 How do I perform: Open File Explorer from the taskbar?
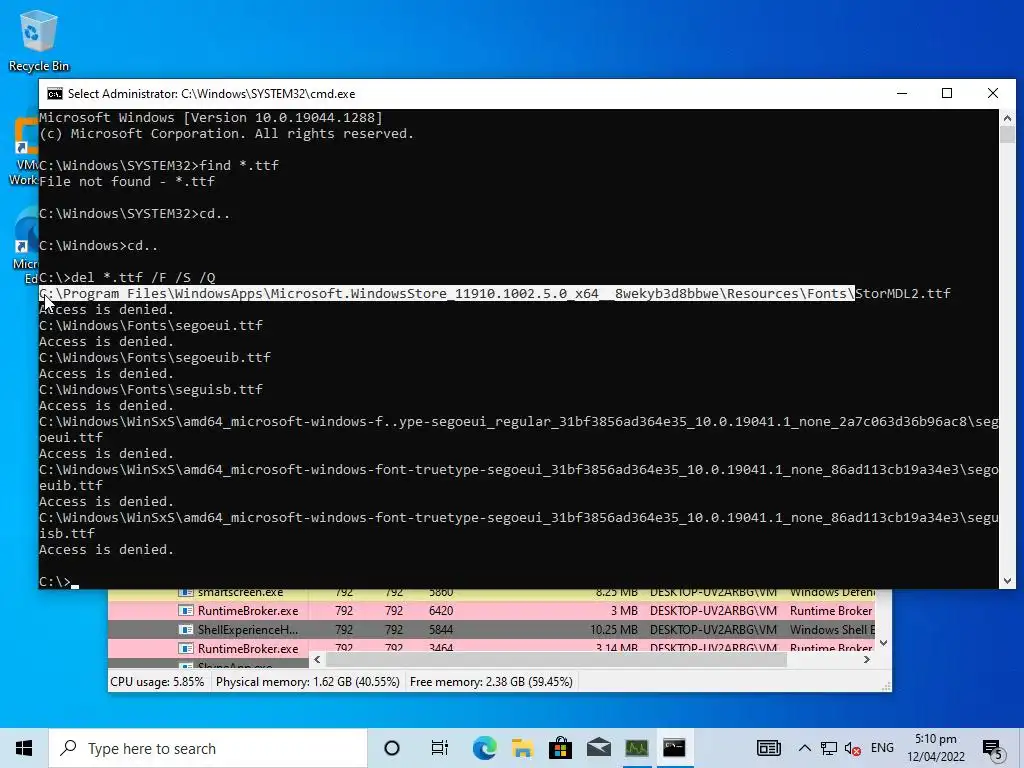pyautogui.click(x=522, y=748)
